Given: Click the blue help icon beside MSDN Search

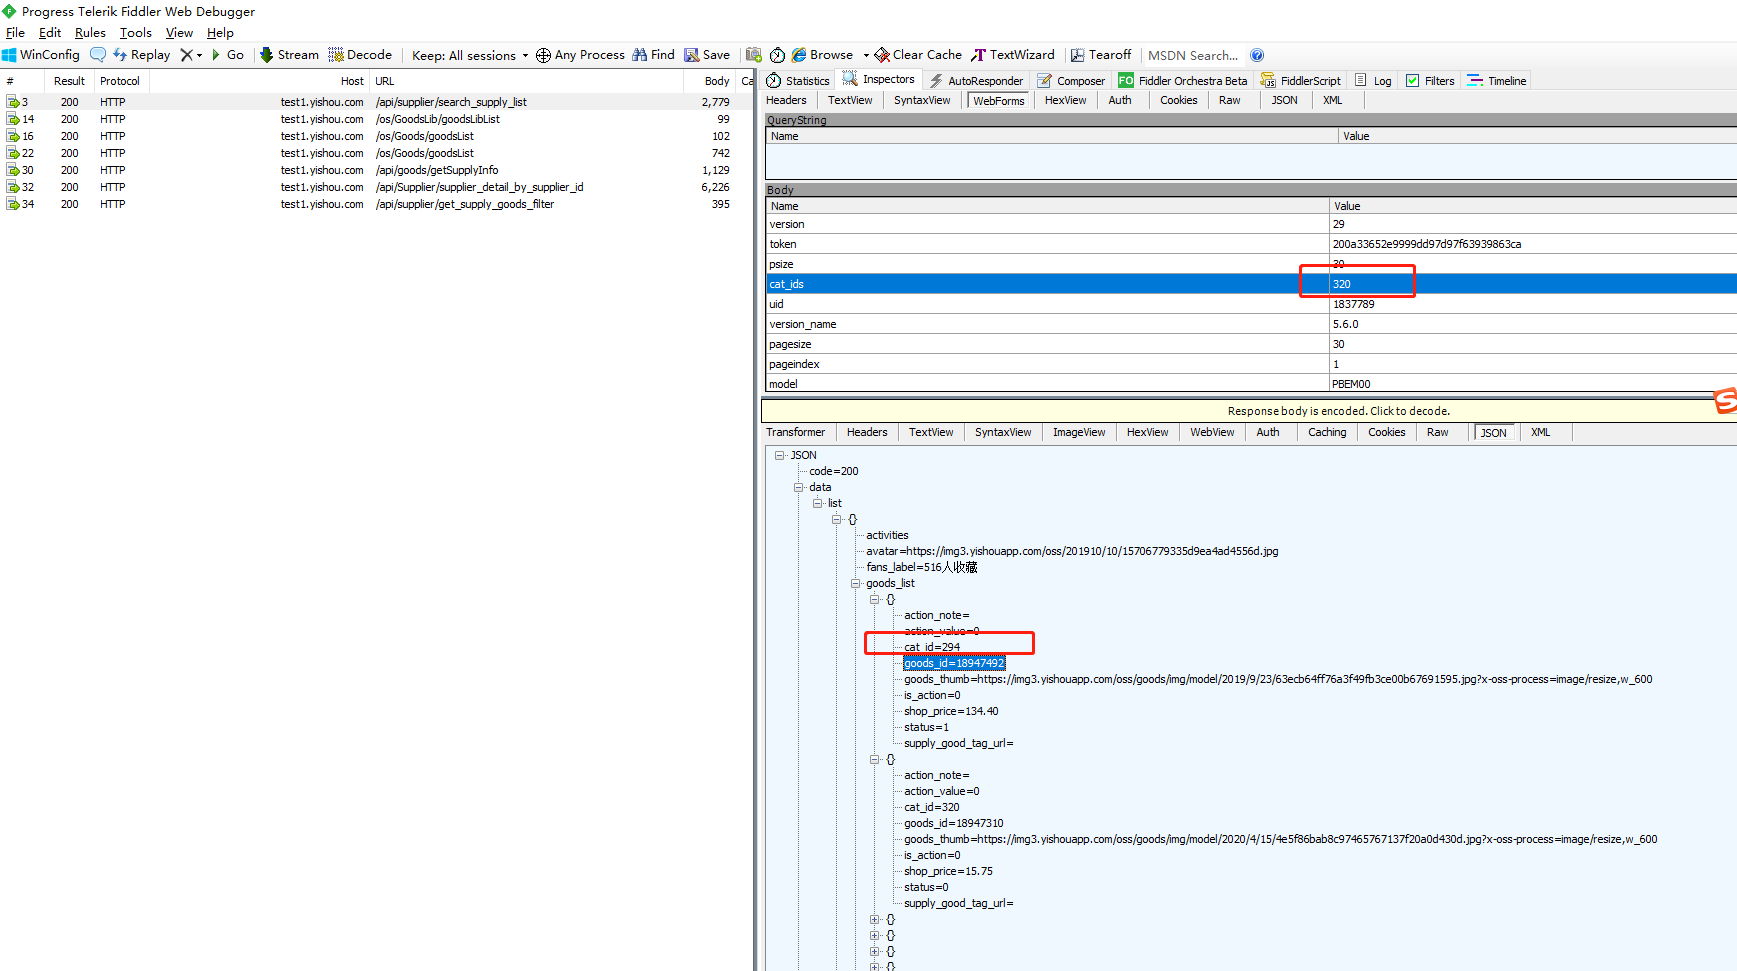Looking at the screenshot, I should click(x=1257, y=55).
